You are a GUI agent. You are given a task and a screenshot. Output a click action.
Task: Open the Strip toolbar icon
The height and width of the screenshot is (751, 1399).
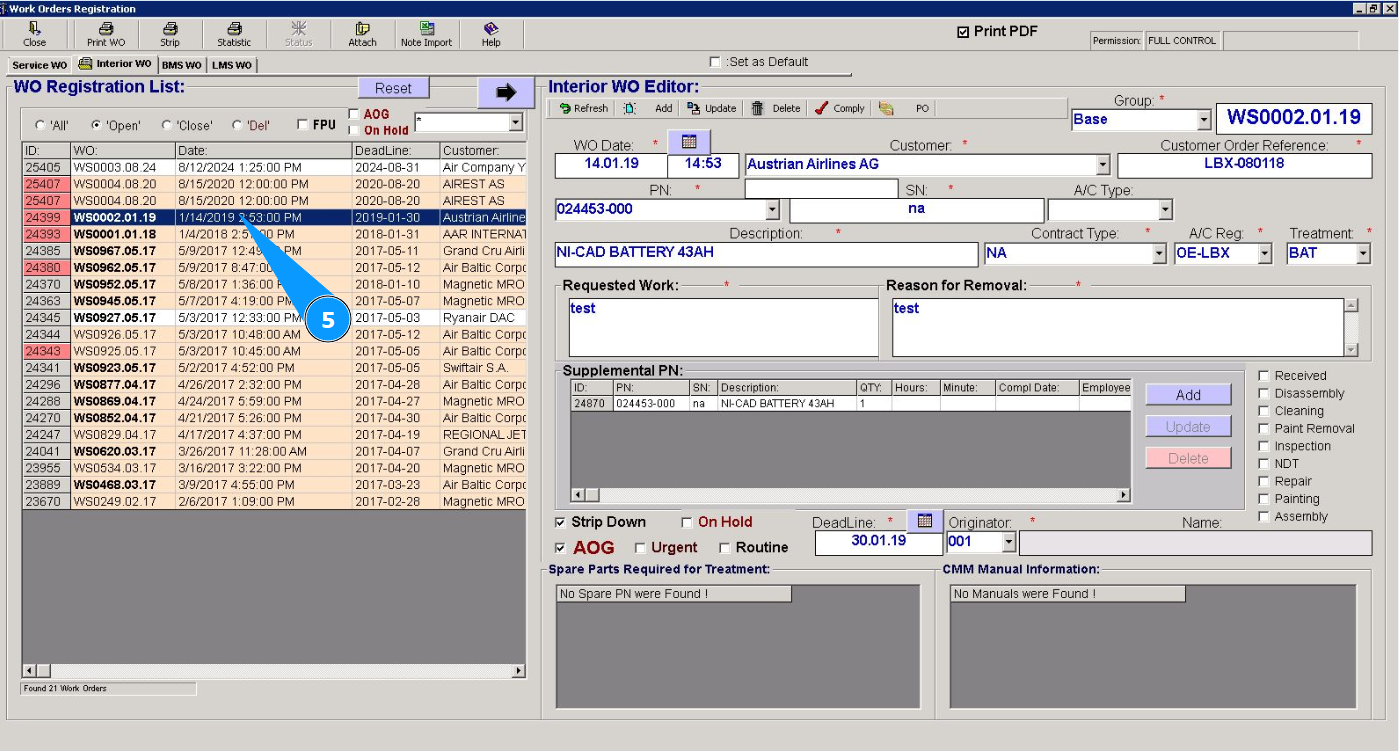click(170, 33)
